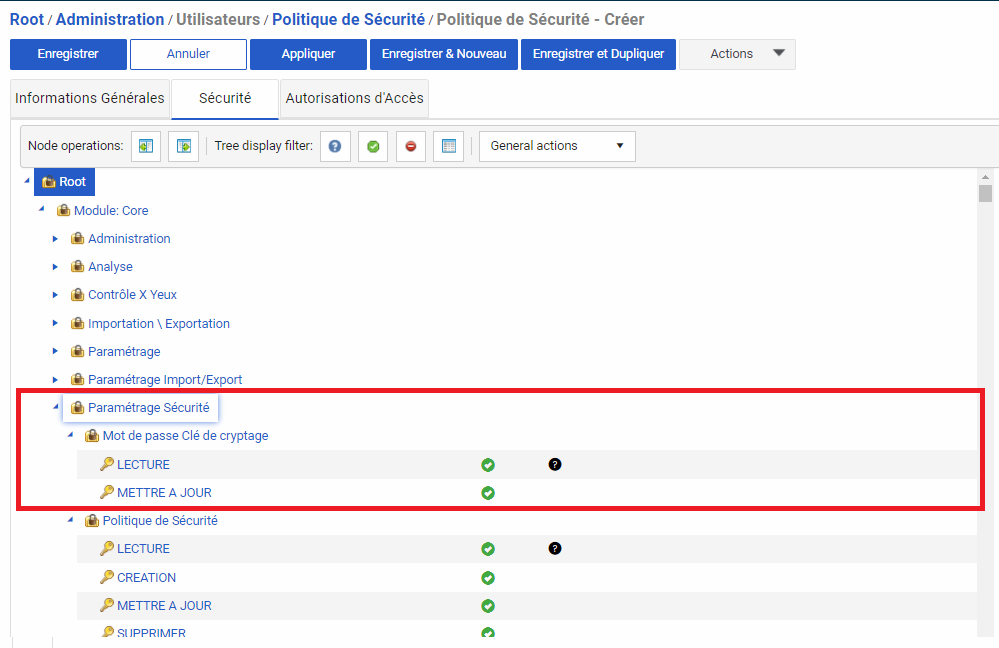Viewport: 999px width, 648px height.
Task: Click the second Node operations icon
Action: [x=184, y=146]
